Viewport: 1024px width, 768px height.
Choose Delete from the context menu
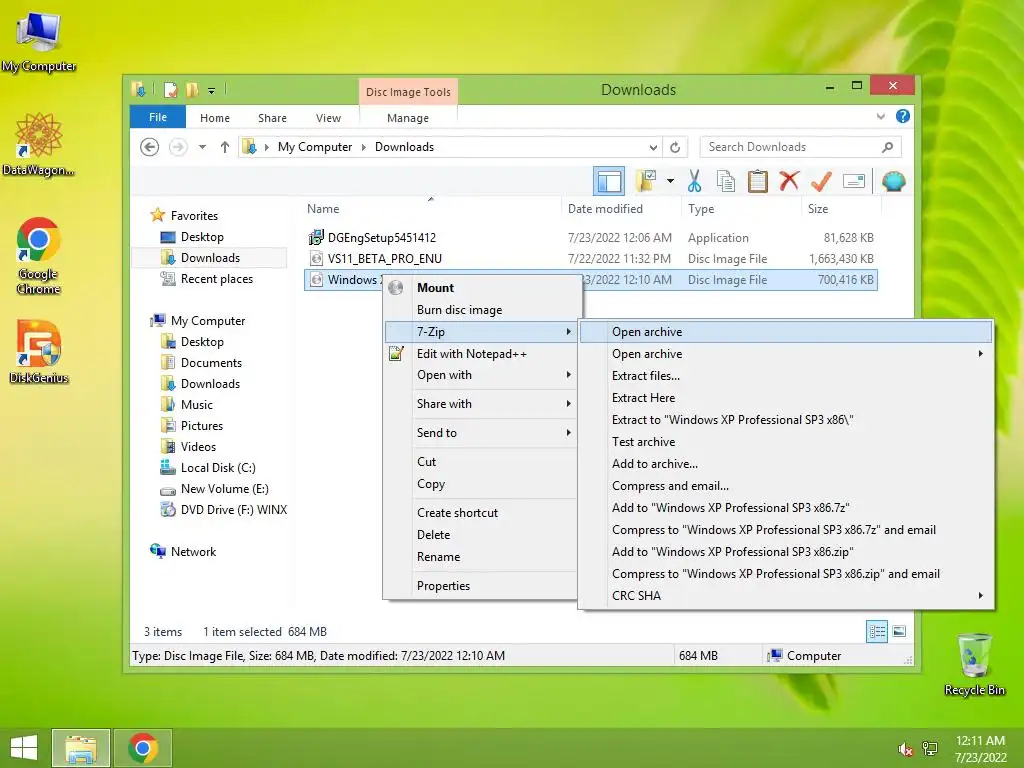pos(481,535)
